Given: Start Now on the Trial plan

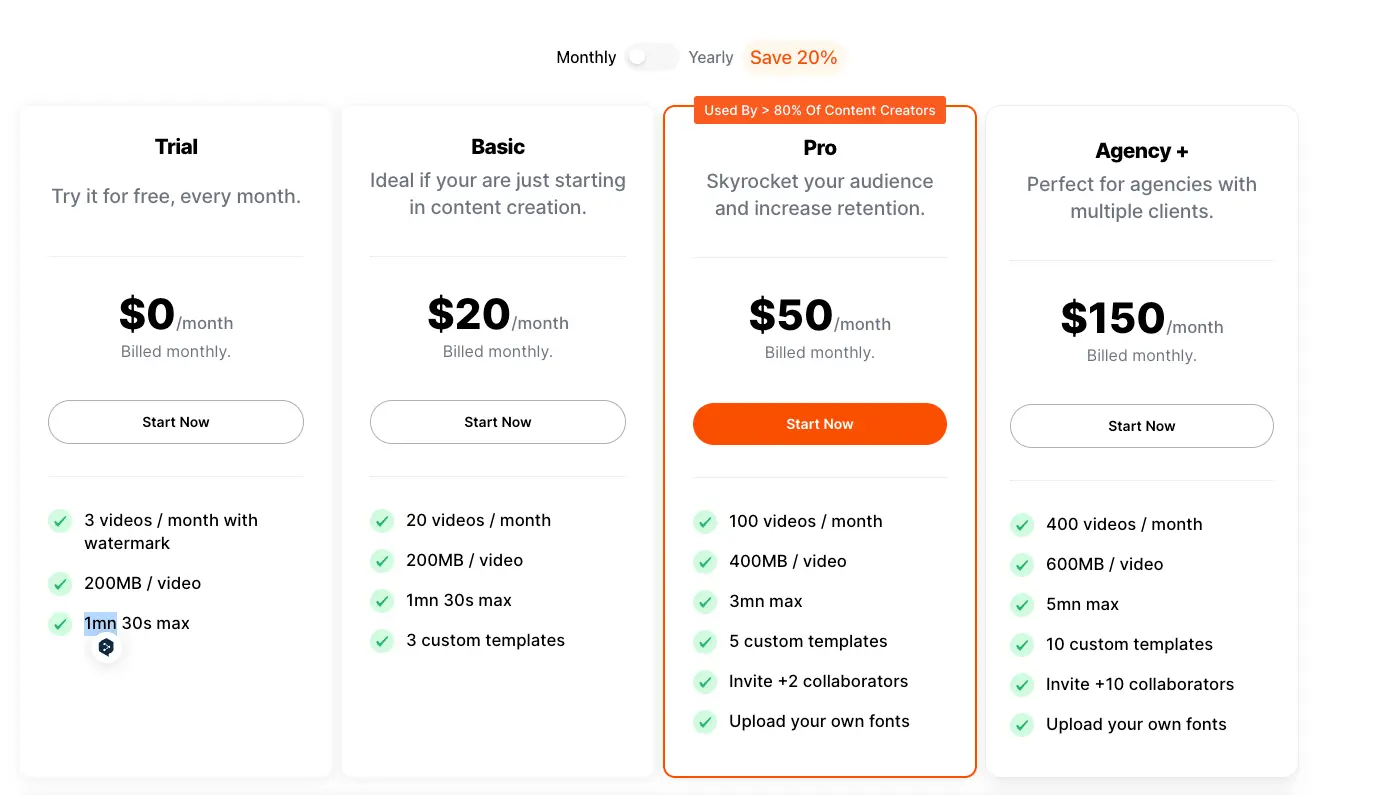Looking at the screenshot, I should click(175, 422).
